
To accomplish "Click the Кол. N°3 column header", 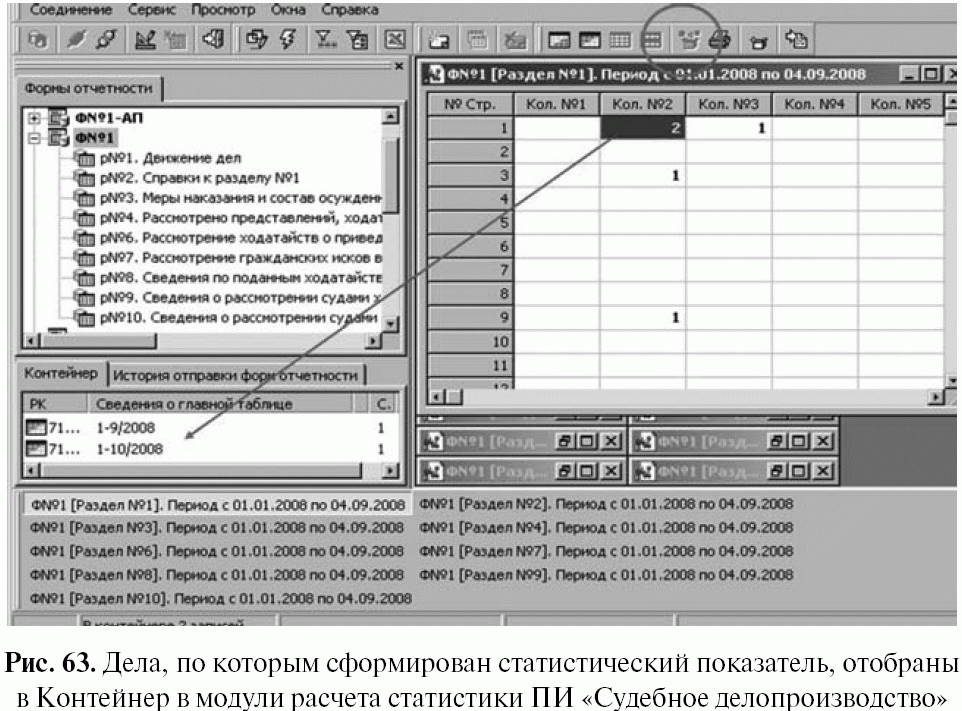I will [728, 104].
